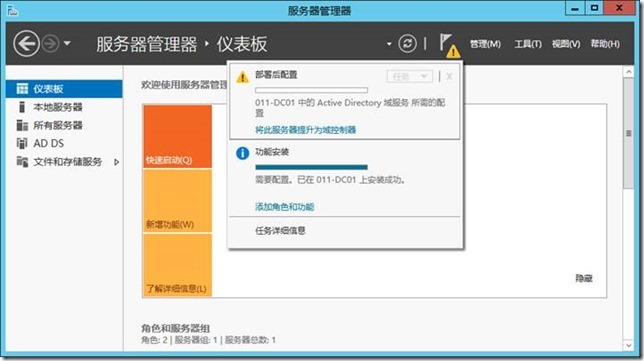Click 将此服务器提升为域控制器 link
Viewport: 644px width, 361px height.
click(306, 130)
